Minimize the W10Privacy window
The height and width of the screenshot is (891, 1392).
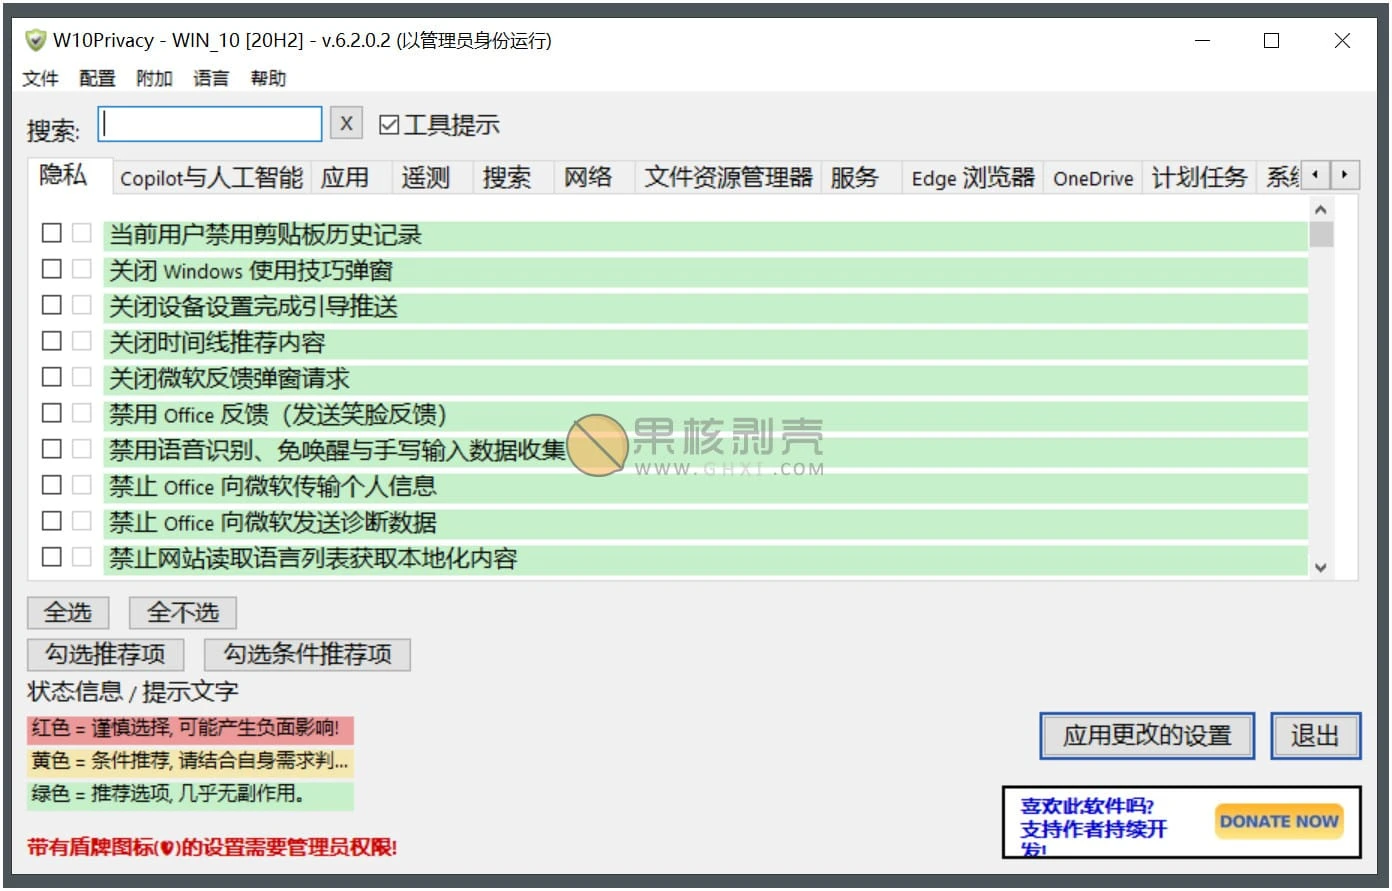click(x=1202, y=41)
